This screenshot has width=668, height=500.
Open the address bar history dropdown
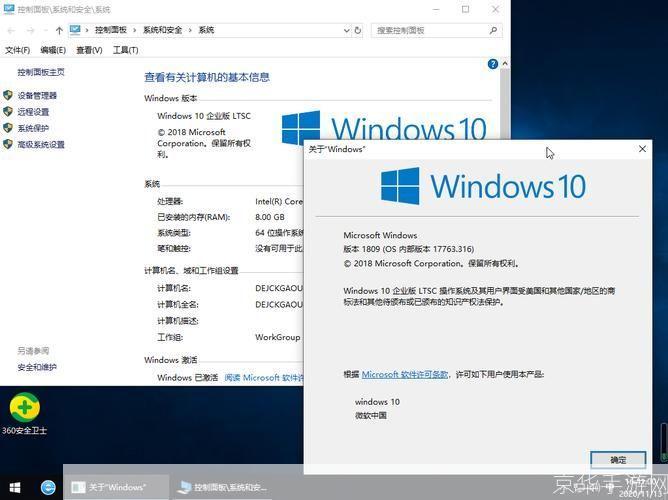(347, 30)
